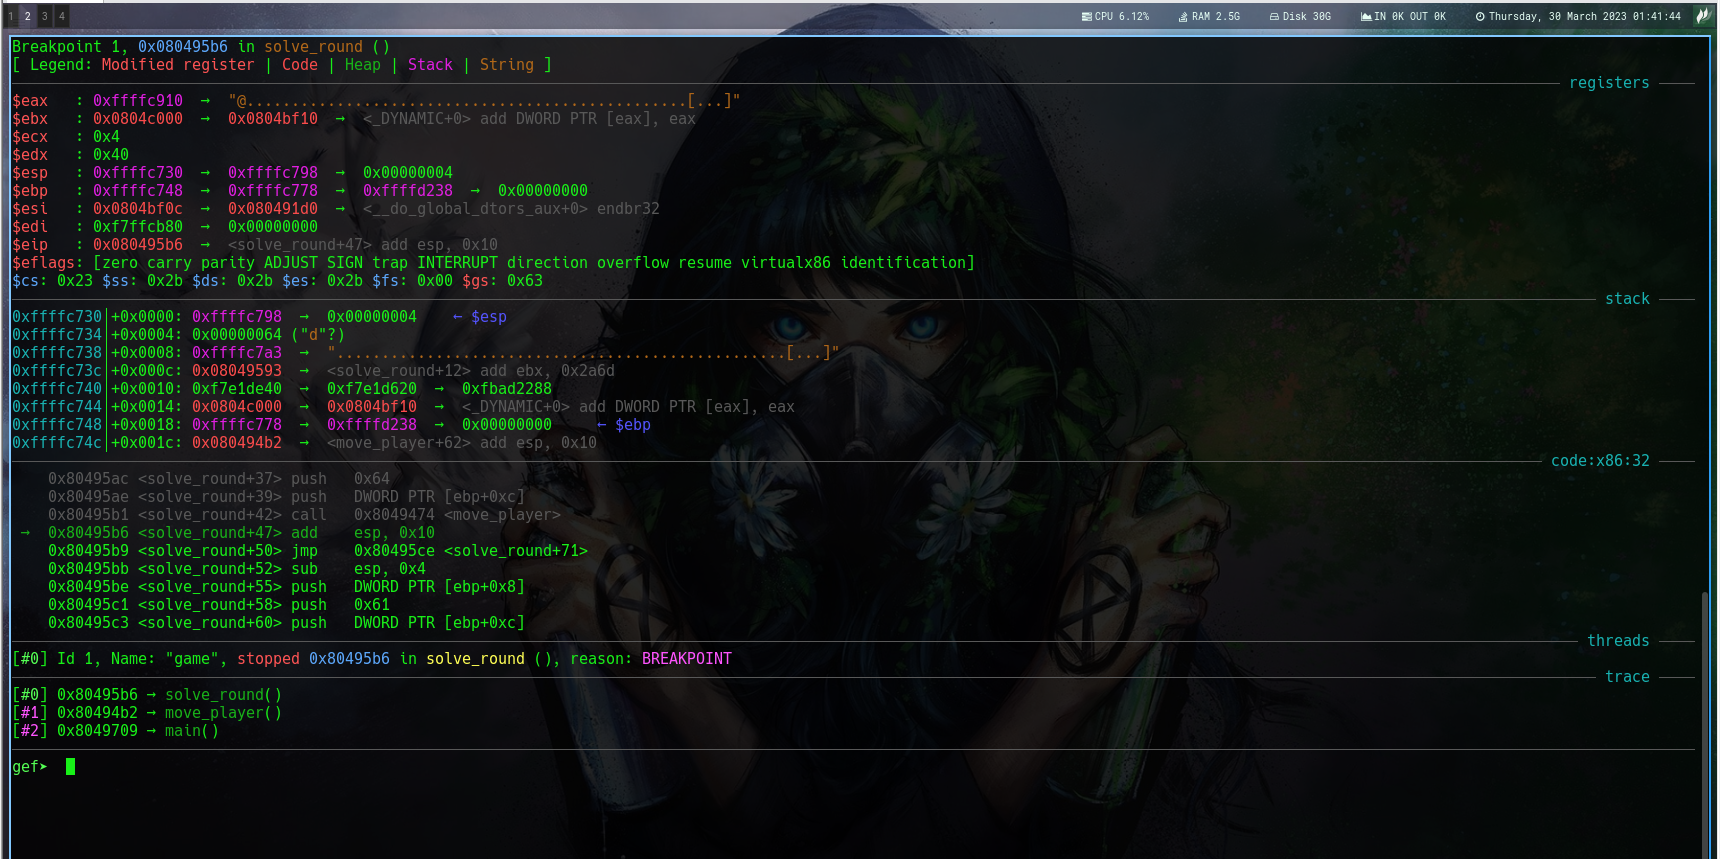Click the terminal scrollbar thumb
The width and height of the screenshot is (1720, 859).
[x=1705, y=725]
